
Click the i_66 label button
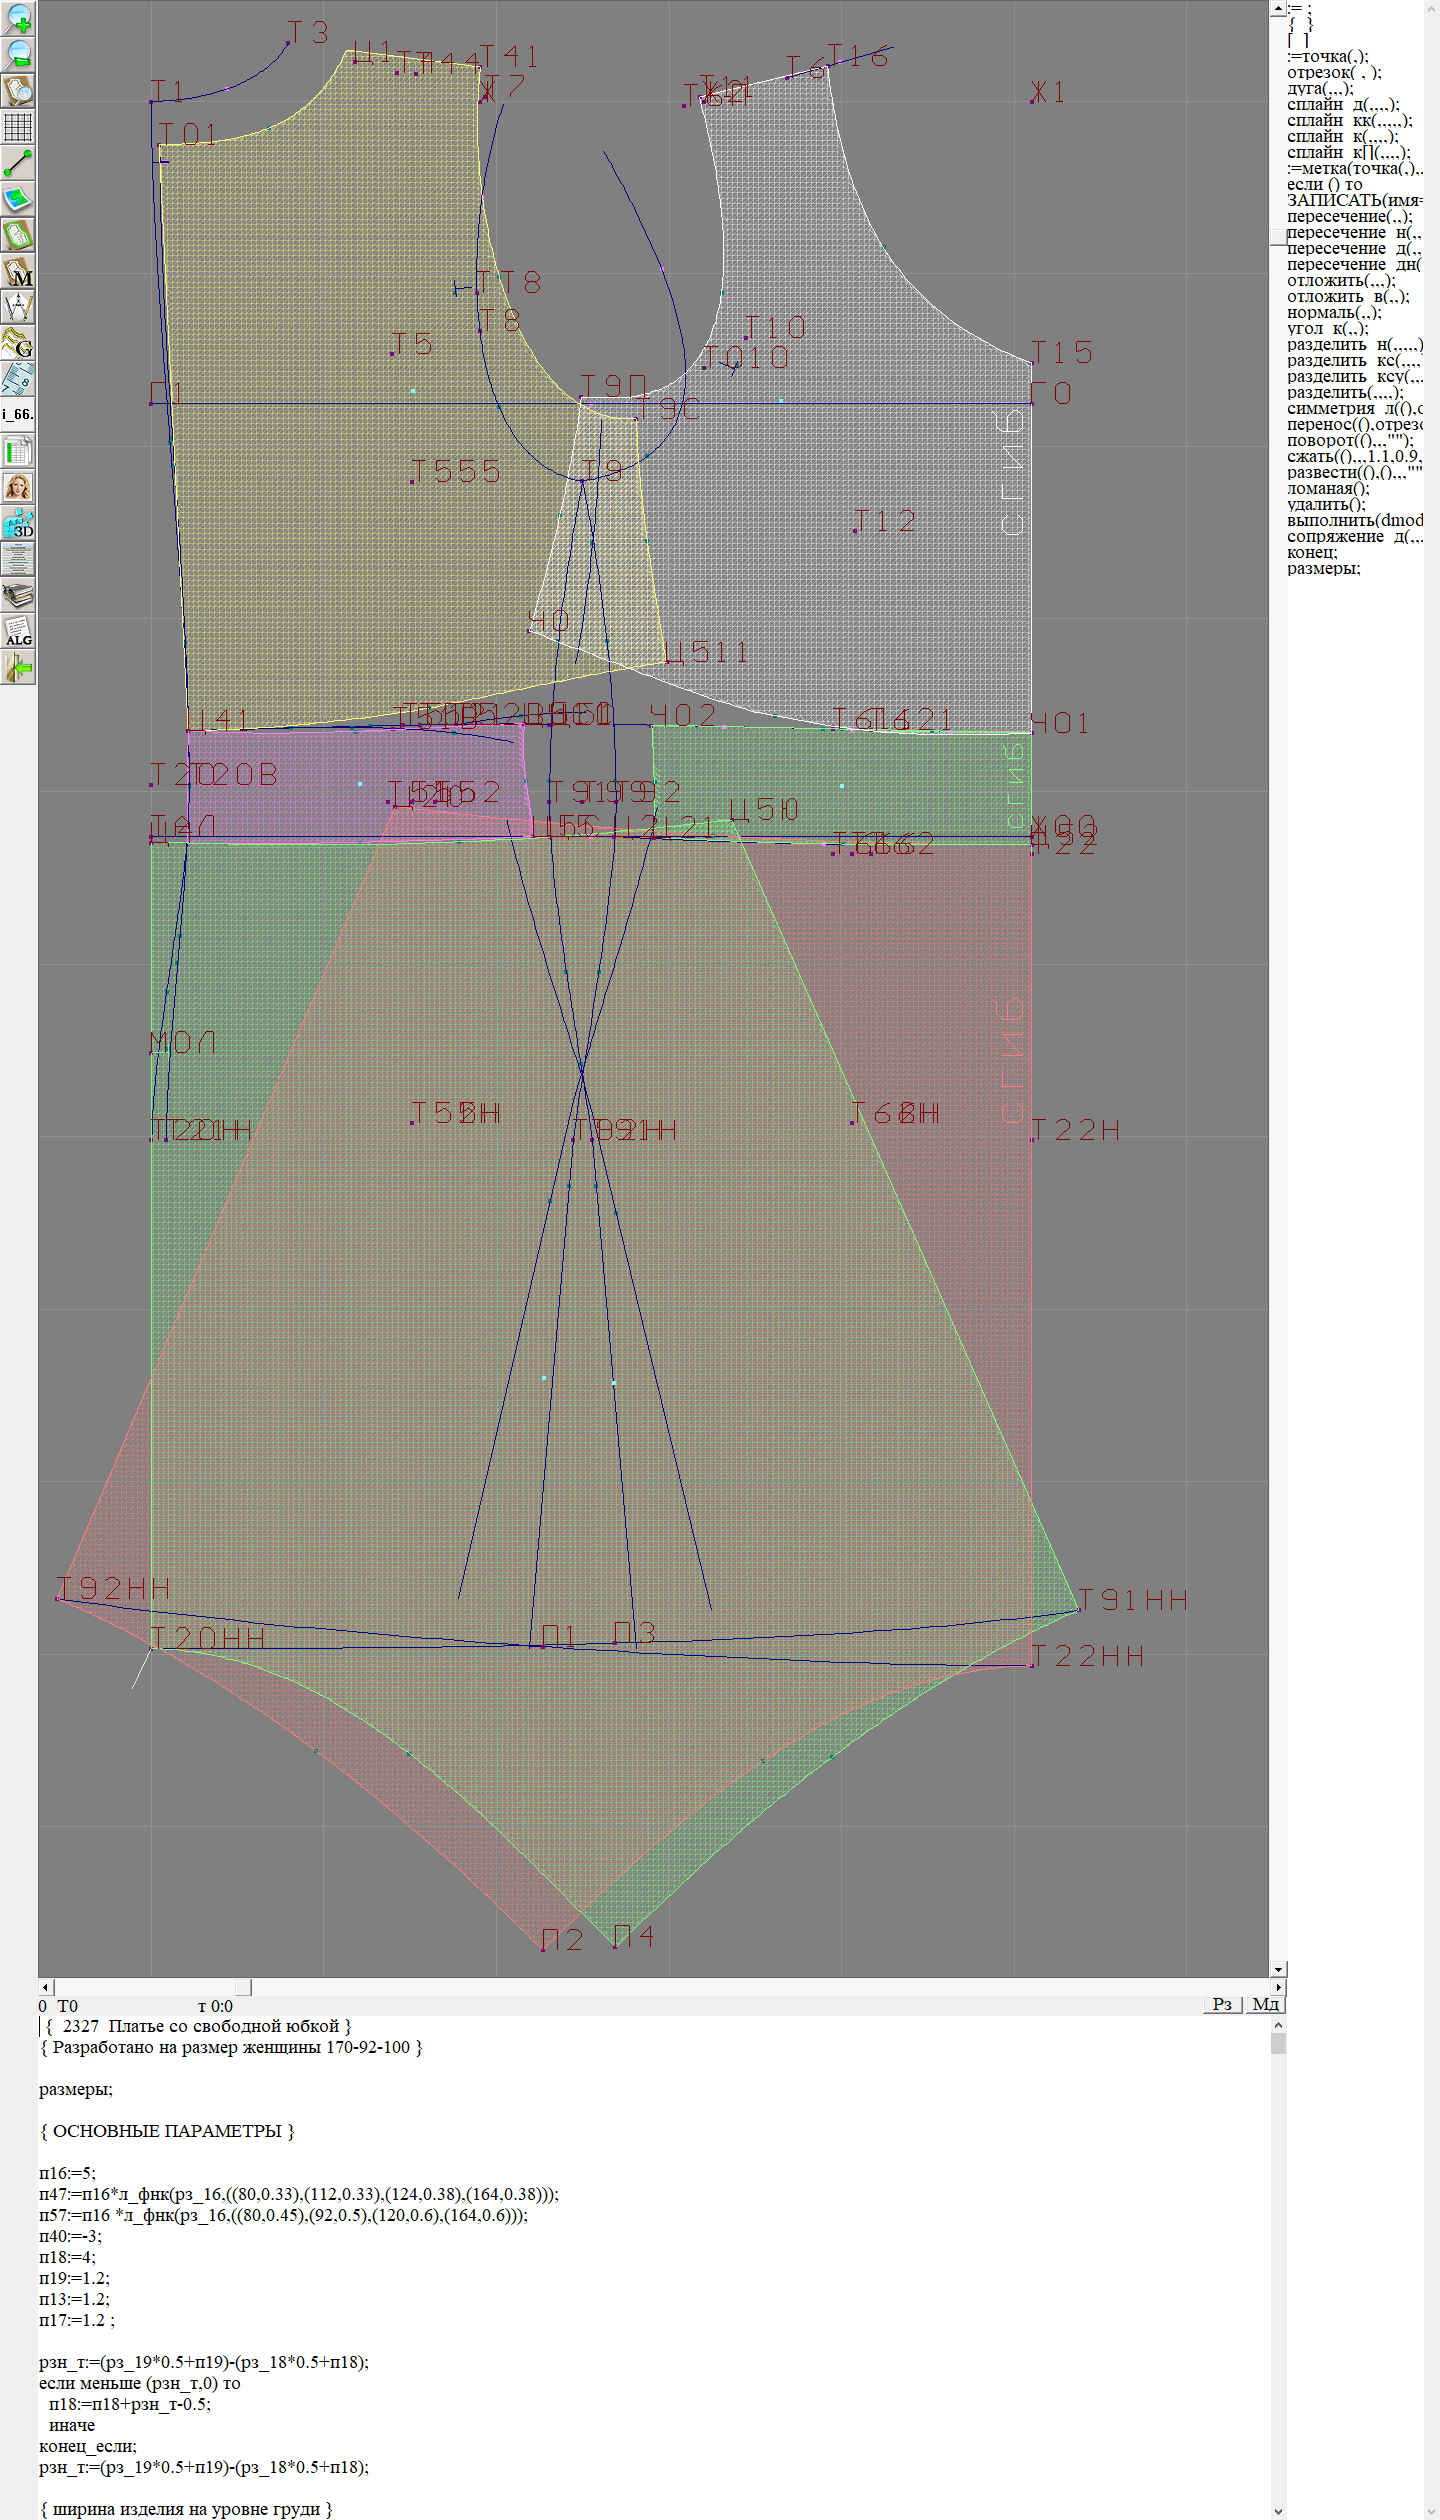18,414
